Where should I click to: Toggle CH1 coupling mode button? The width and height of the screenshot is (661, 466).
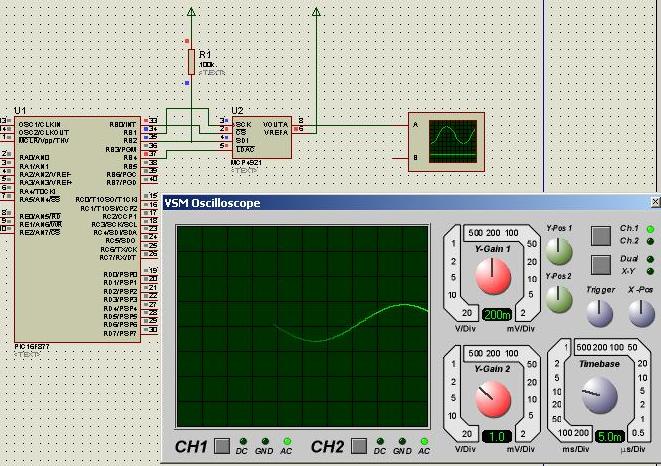[222, 446]
